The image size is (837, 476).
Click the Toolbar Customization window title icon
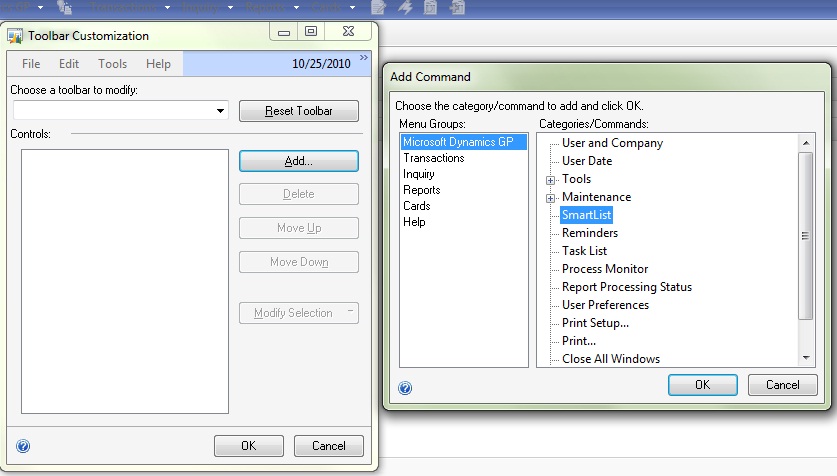pyautogui.click(x=15, y=36)
